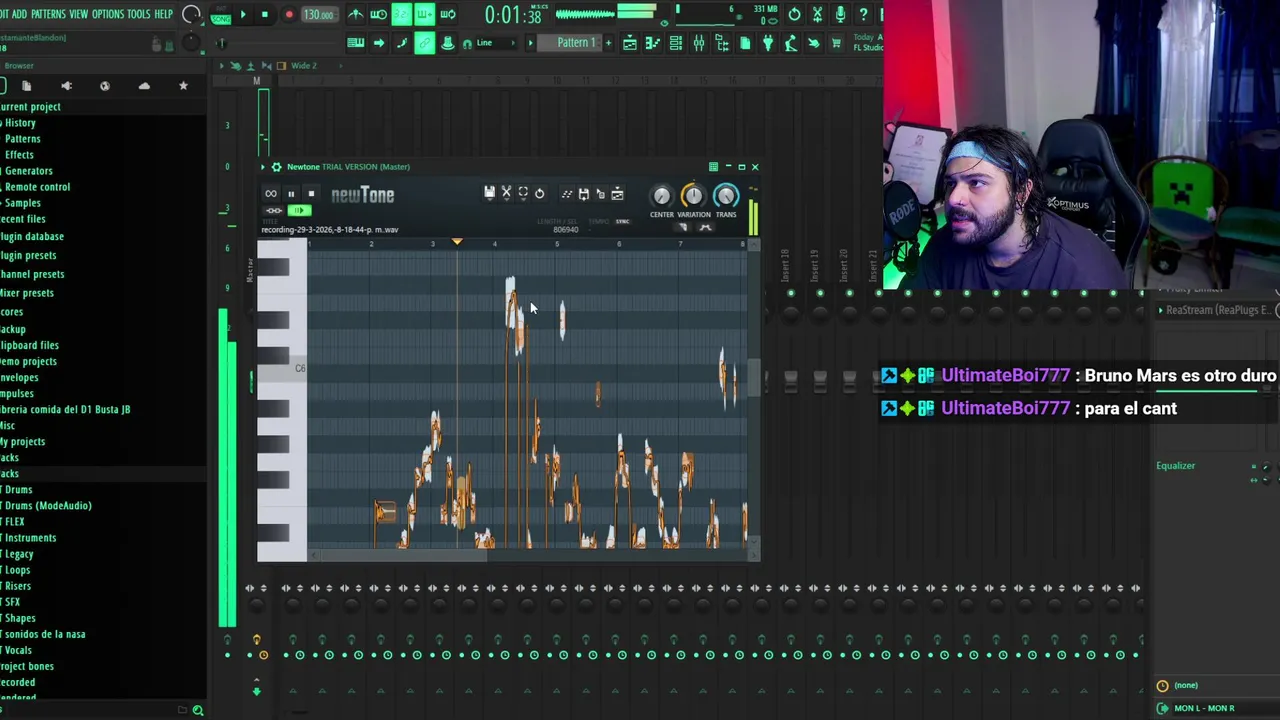Open the audio editor scissors icon in top toolbar
The image size is (1280, 720).
click(817, 14)
